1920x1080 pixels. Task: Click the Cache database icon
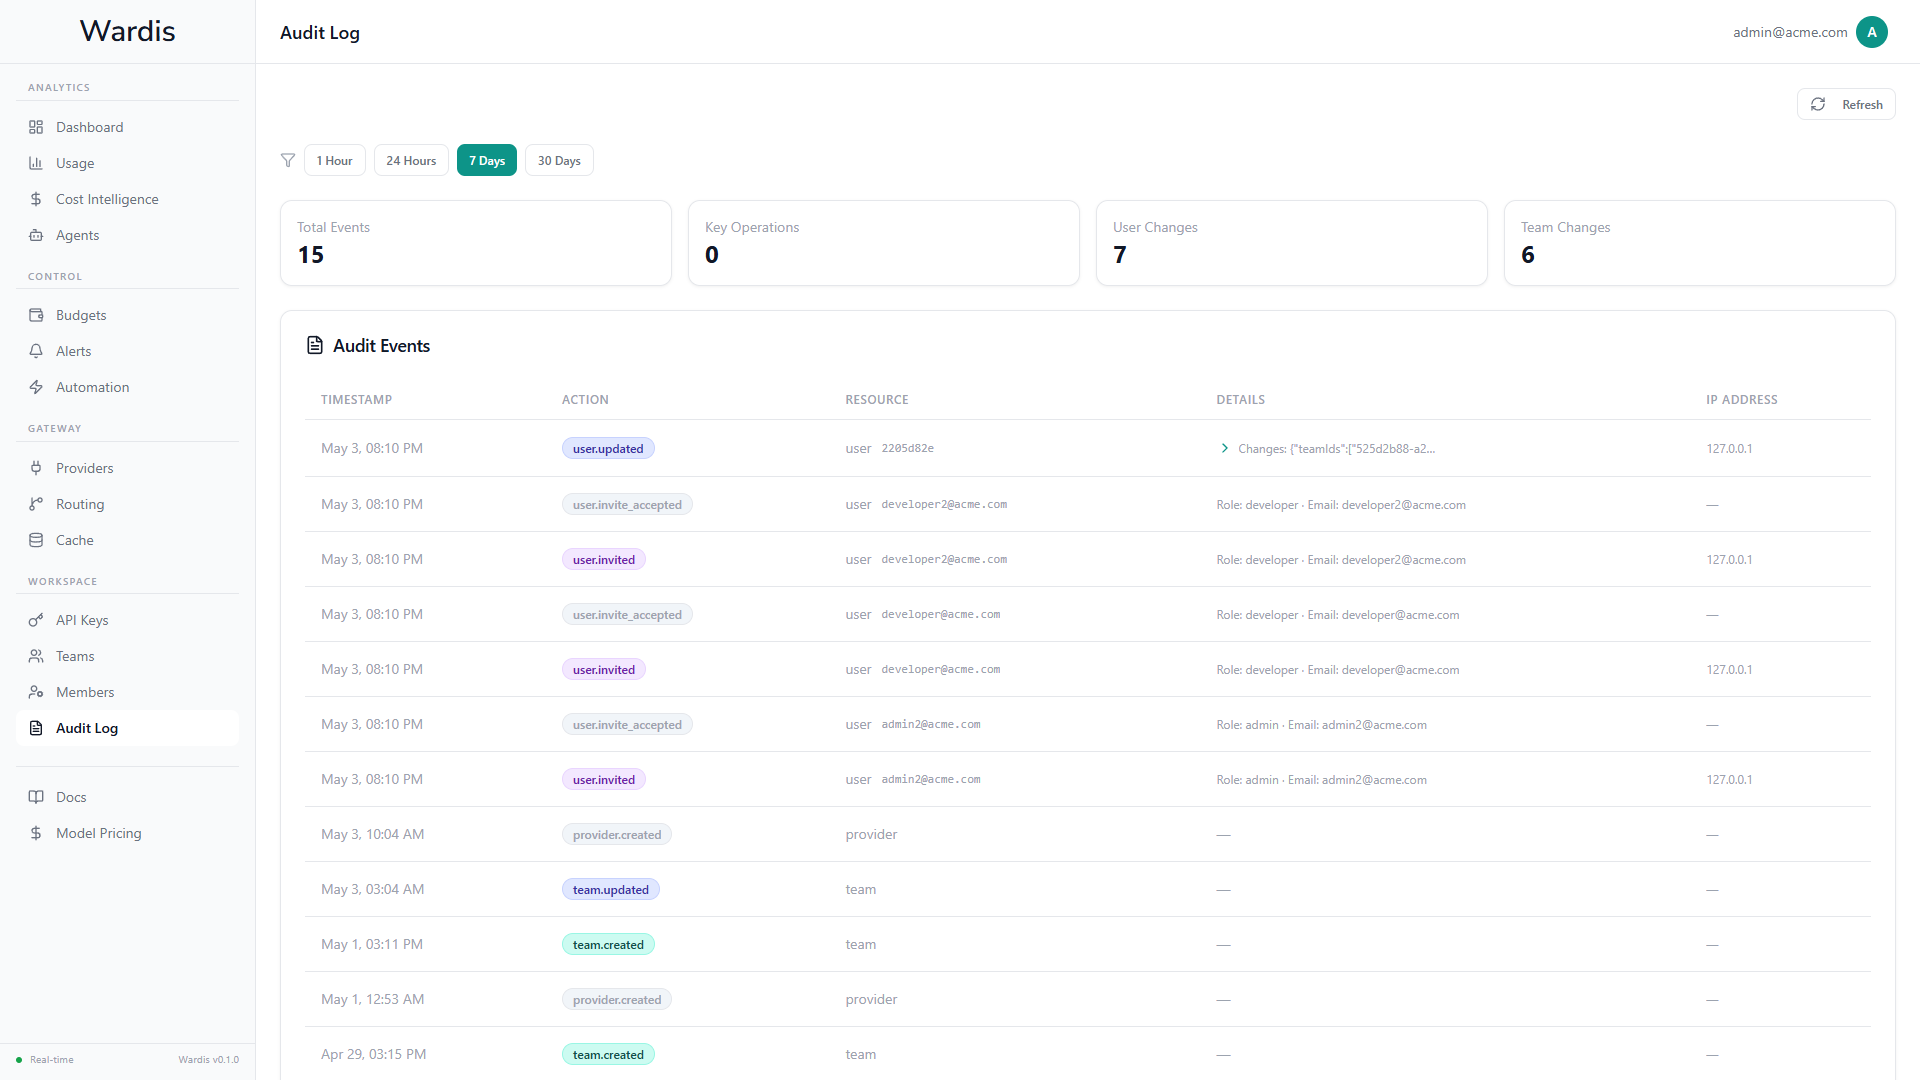[x=36, y=540]
